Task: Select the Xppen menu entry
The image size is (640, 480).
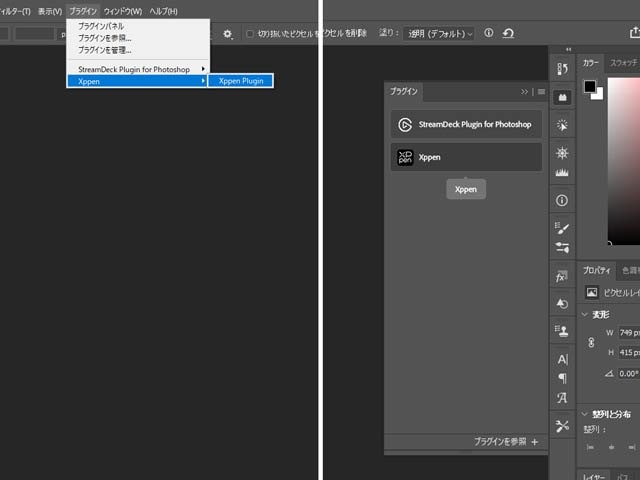Action: [x=137, y=81]
